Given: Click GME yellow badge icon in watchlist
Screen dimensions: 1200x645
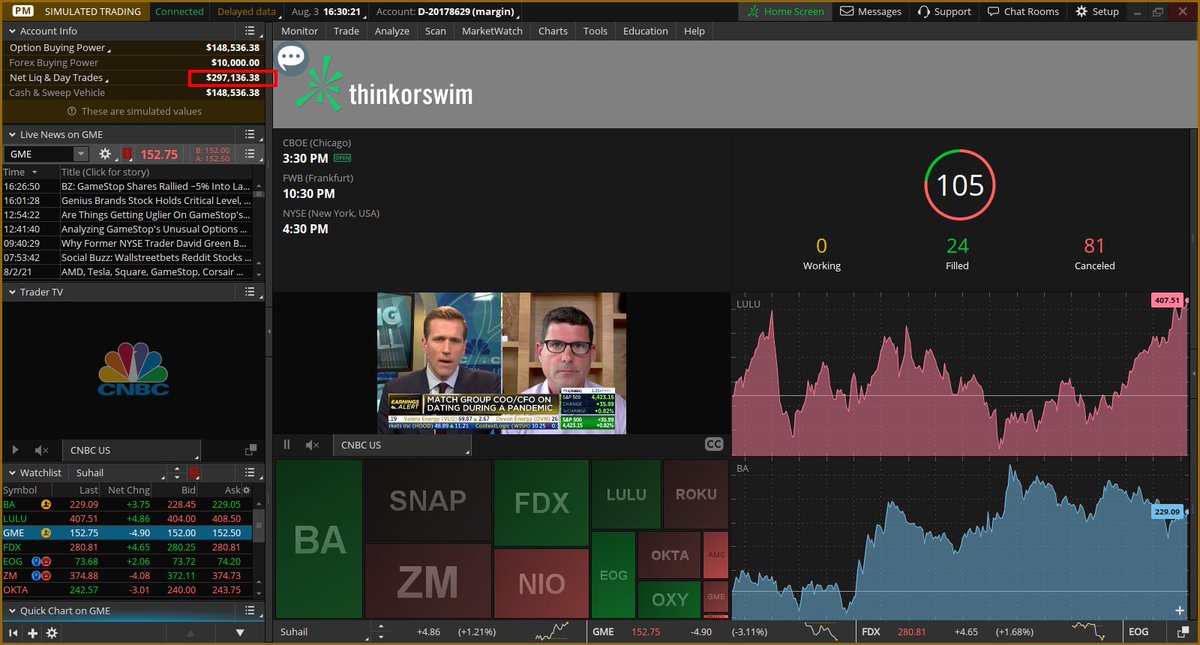Looking at the screenshot, I should [46, 533].
